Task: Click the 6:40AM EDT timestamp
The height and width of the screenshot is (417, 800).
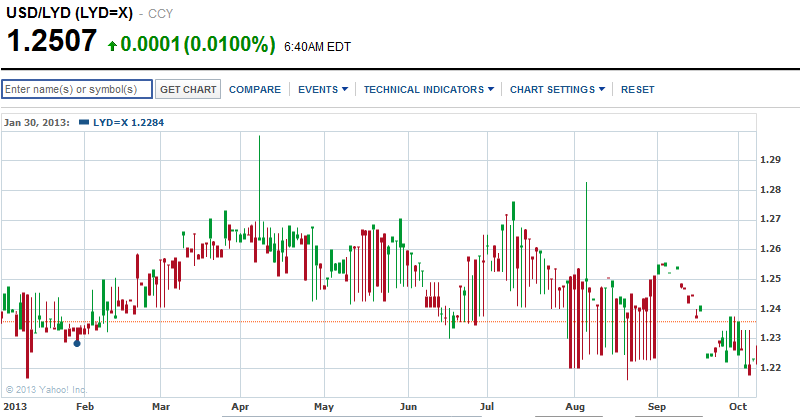Action: click(x=317, y=47)
